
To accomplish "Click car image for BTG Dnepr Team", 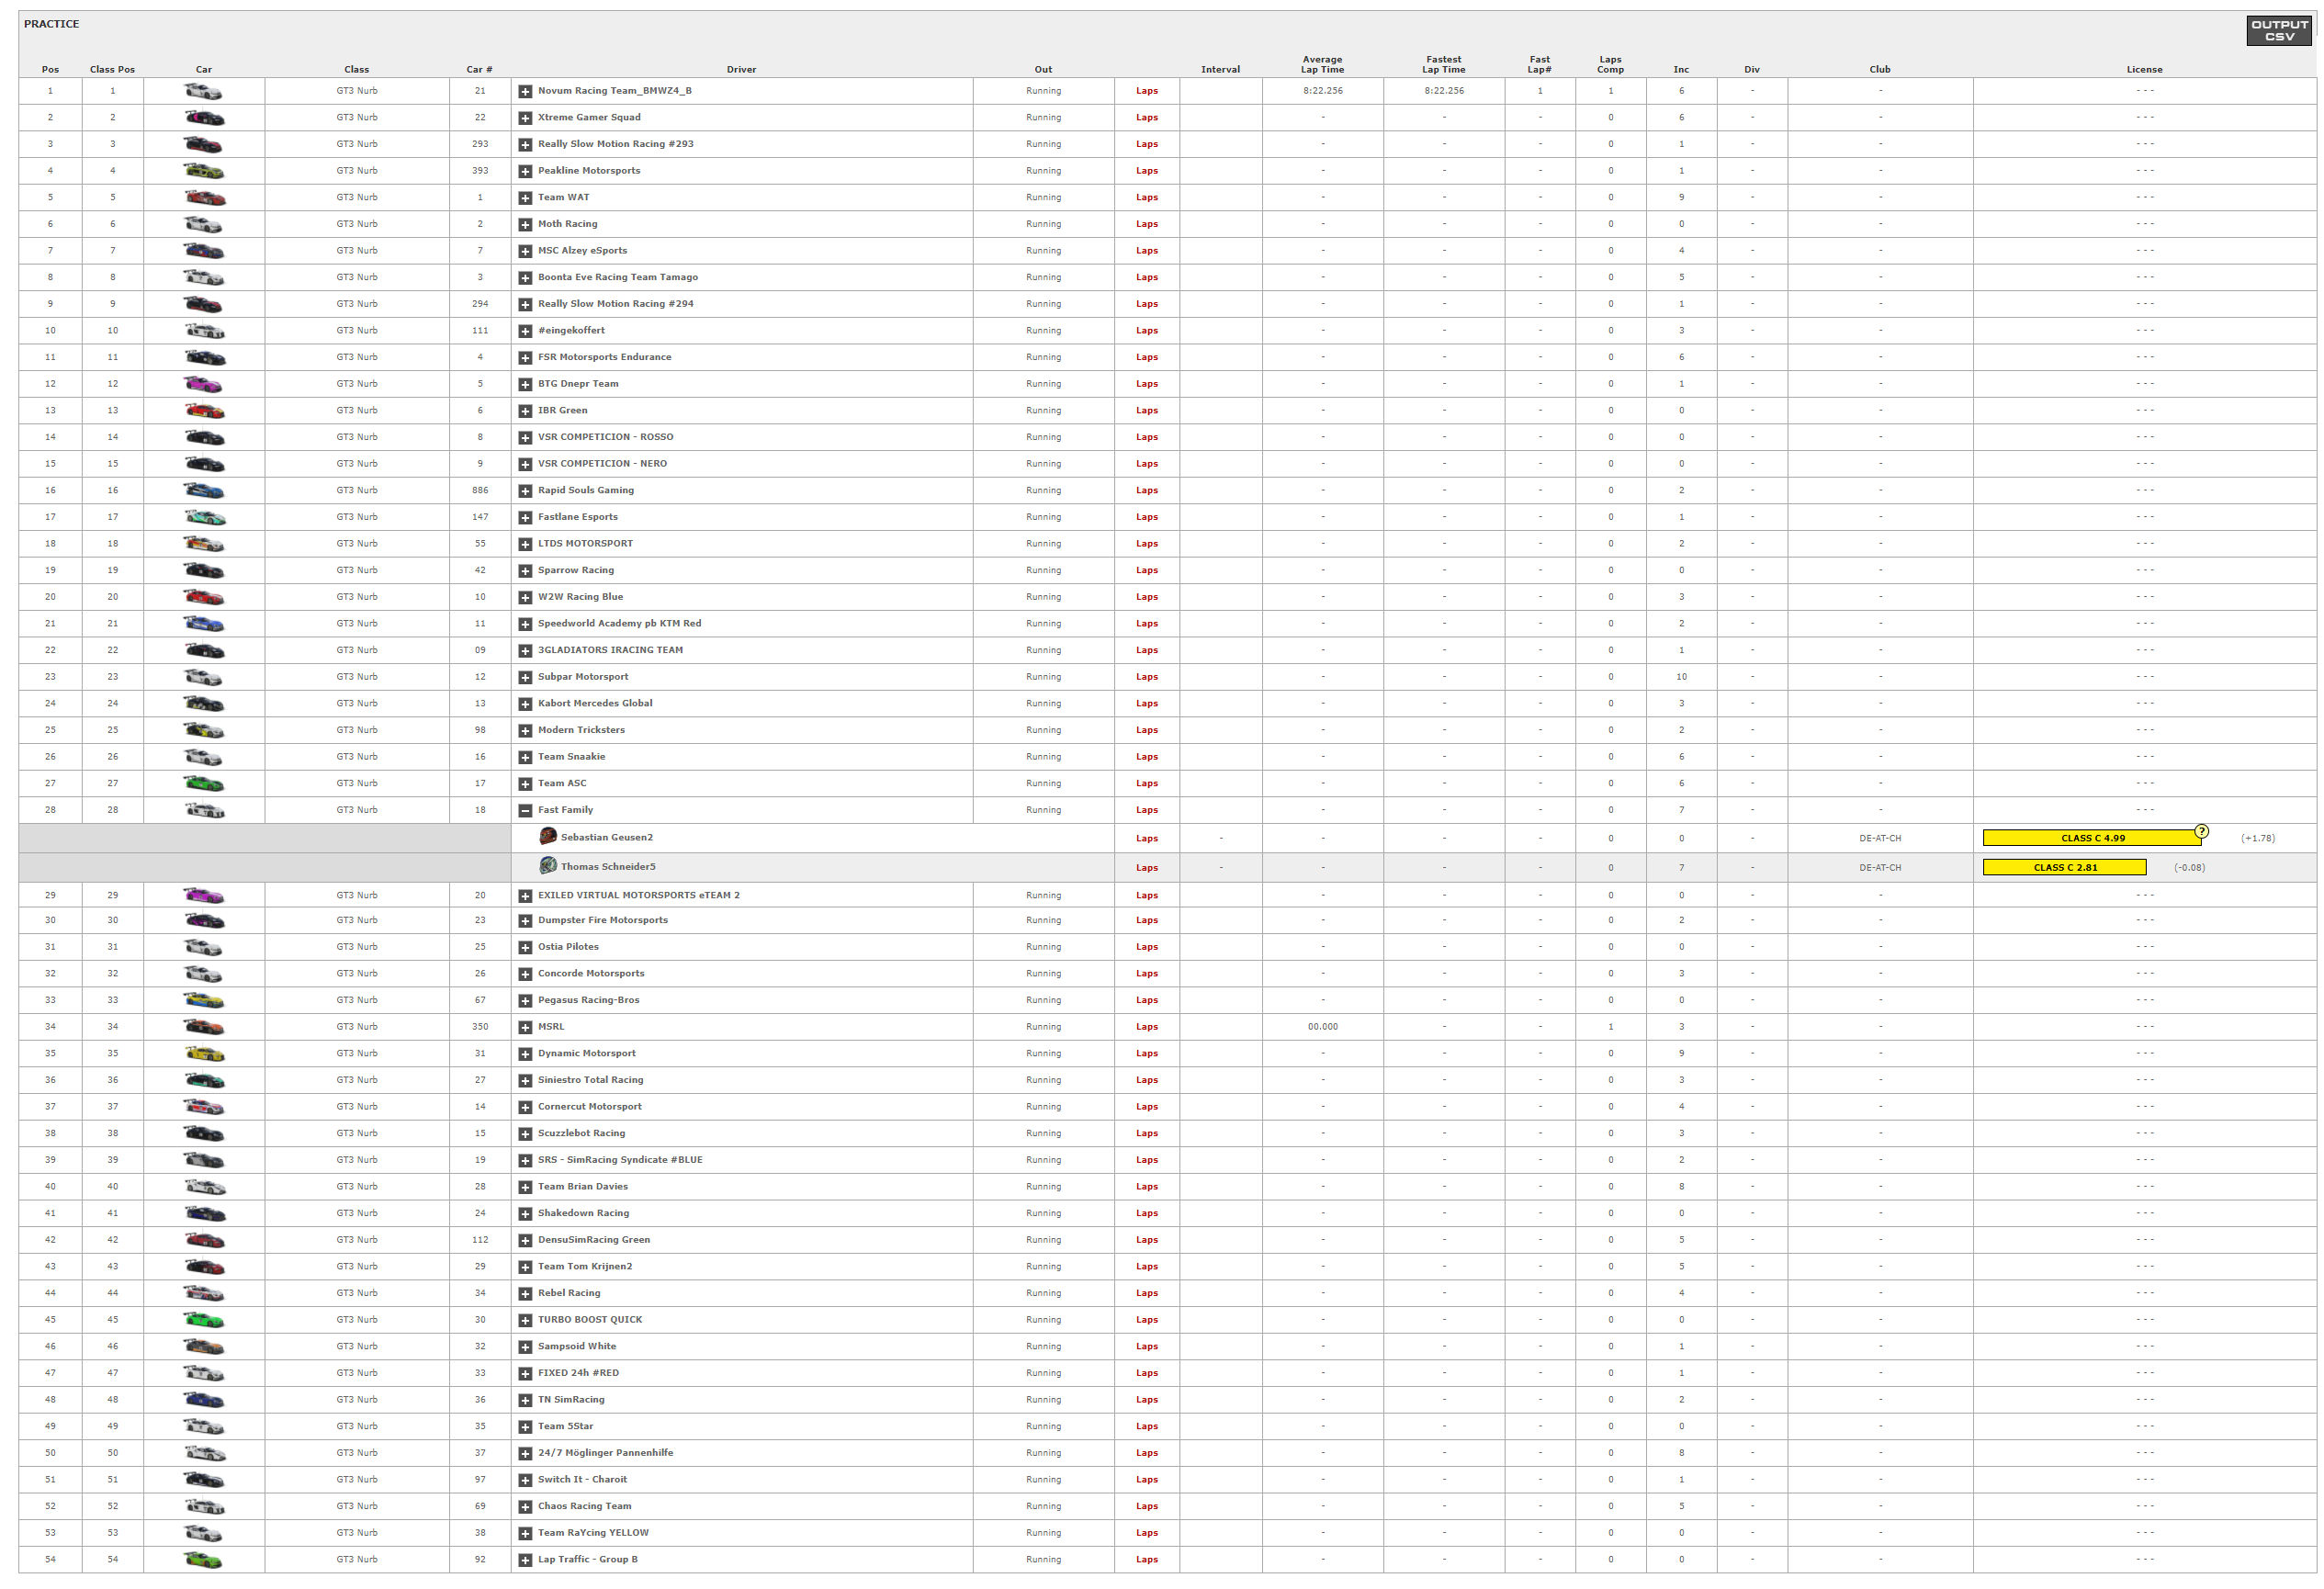I will (204, 384).
